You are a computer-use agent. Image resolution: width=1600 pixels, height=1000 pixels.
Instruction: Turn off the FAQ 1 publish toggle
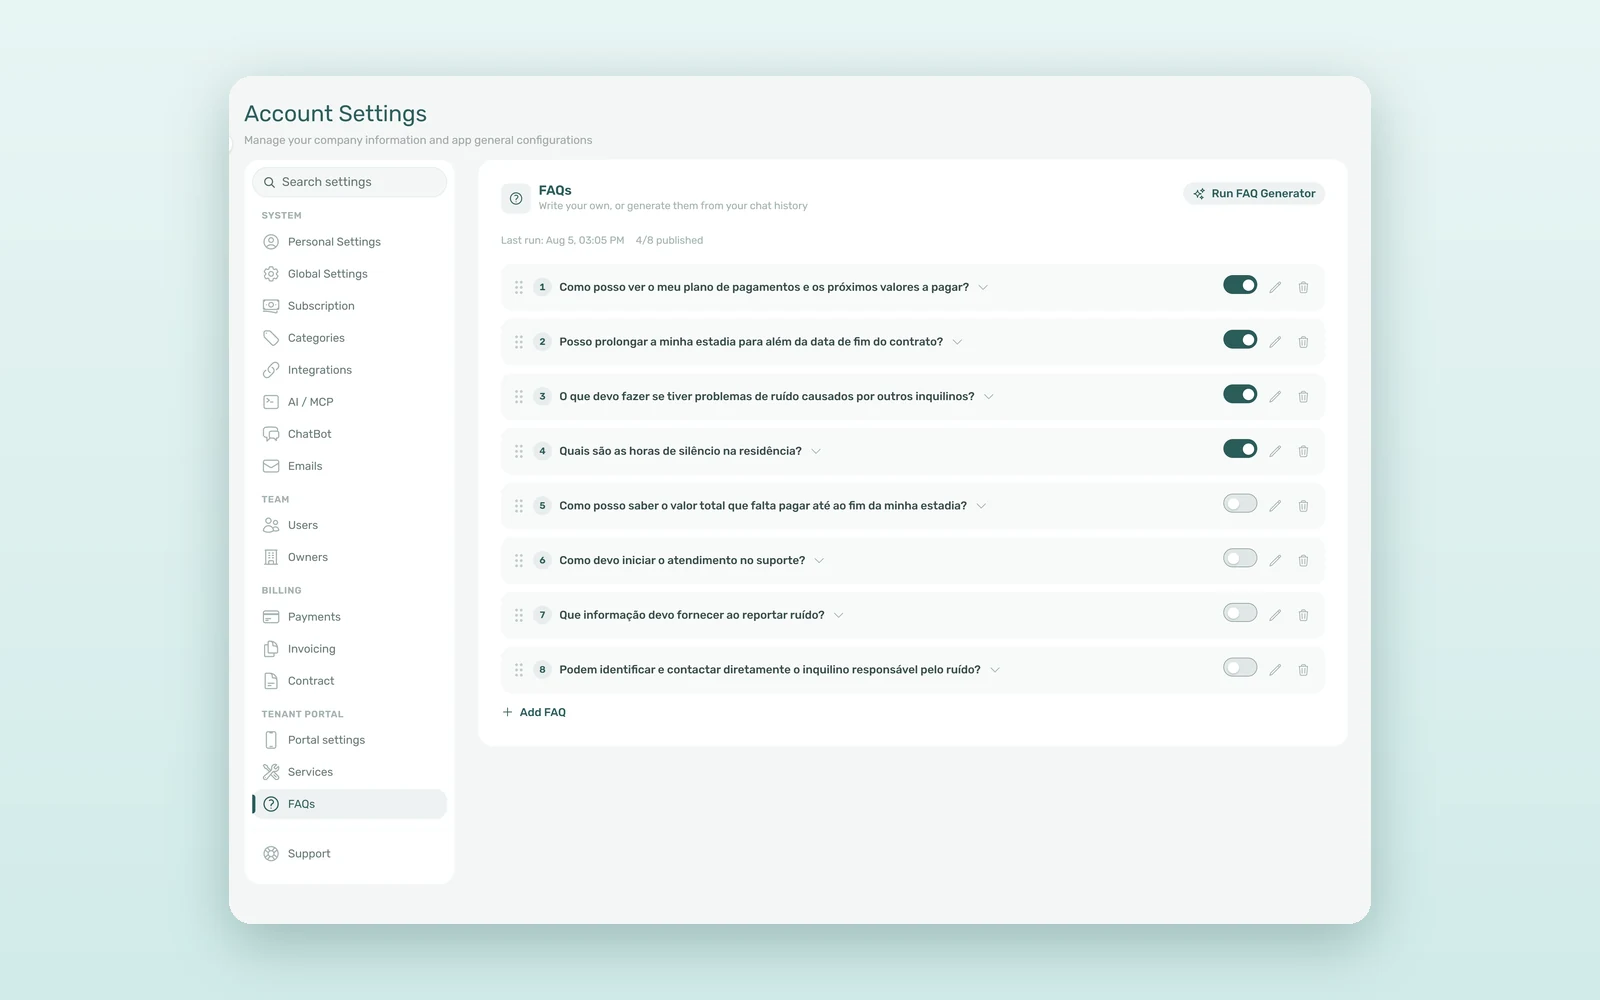pos(1240,285)
